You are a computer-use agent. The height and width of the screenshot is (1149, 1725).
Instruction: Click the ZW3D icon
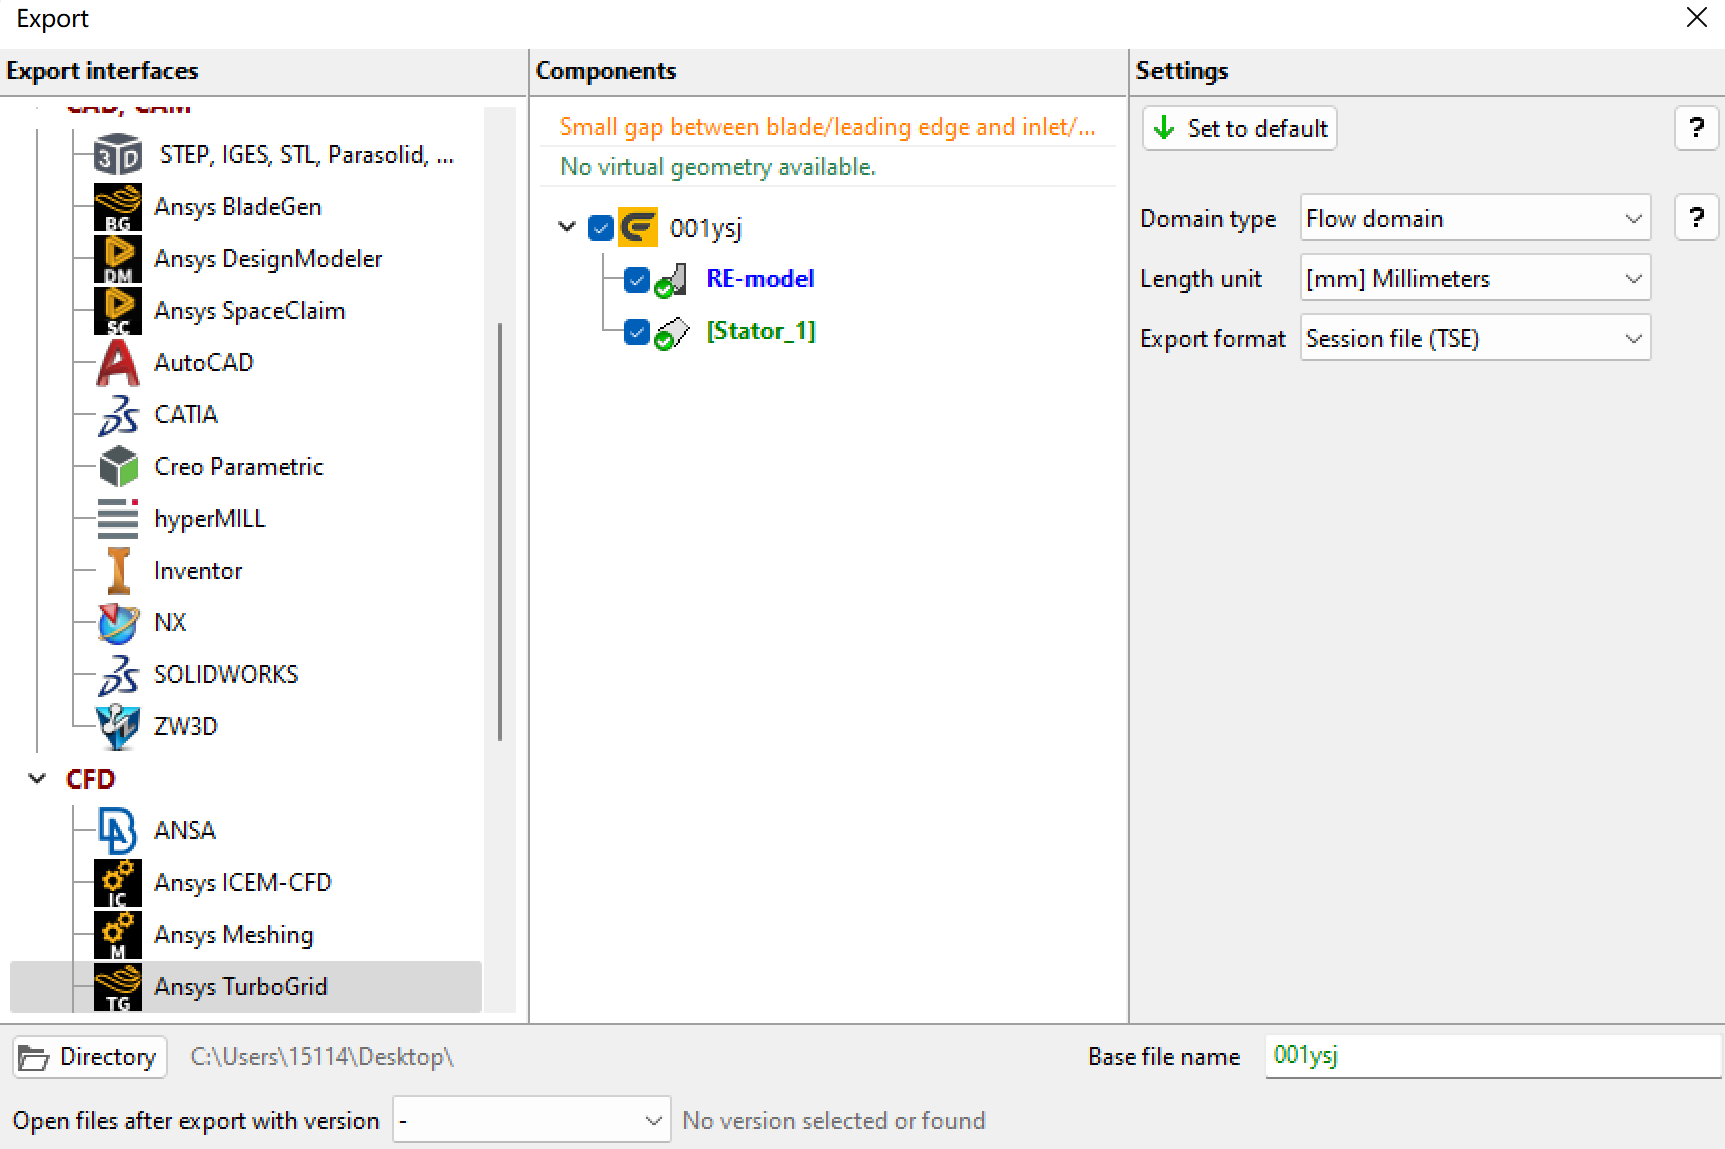point(118,727)
